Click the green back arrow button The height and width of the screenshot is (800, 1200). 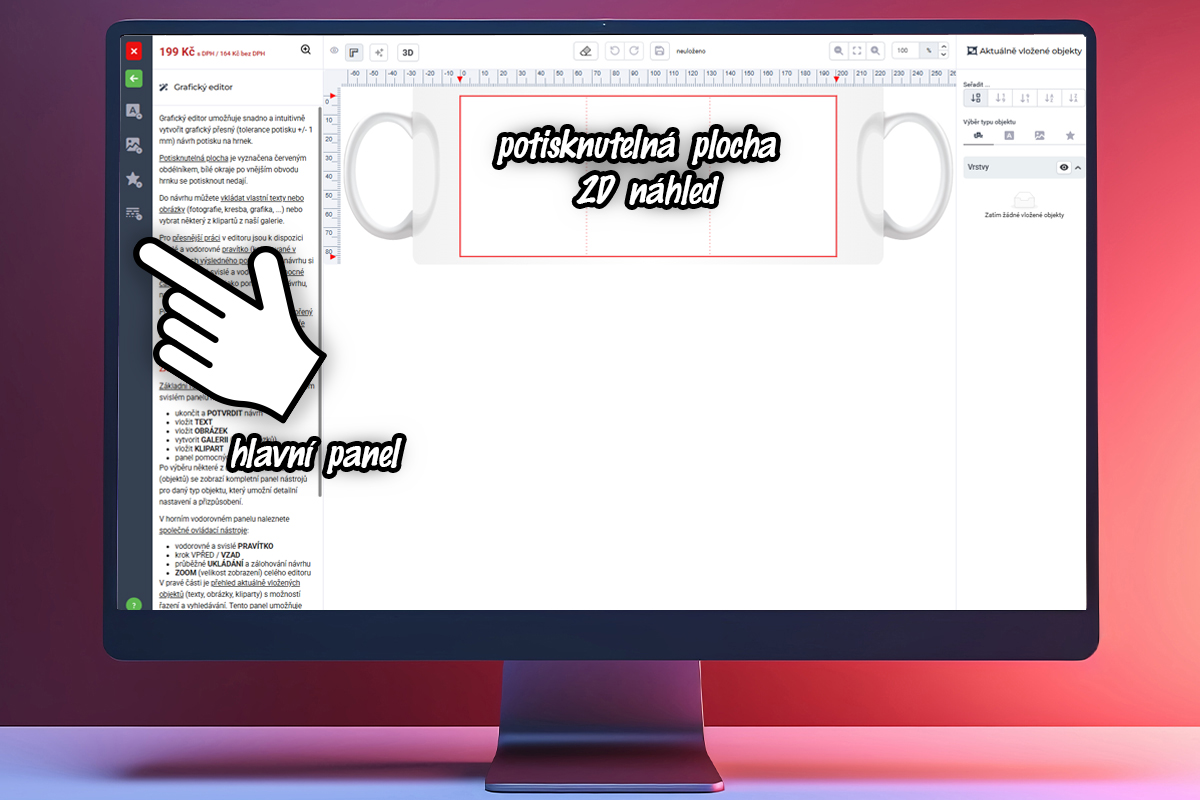pos(134,79)
